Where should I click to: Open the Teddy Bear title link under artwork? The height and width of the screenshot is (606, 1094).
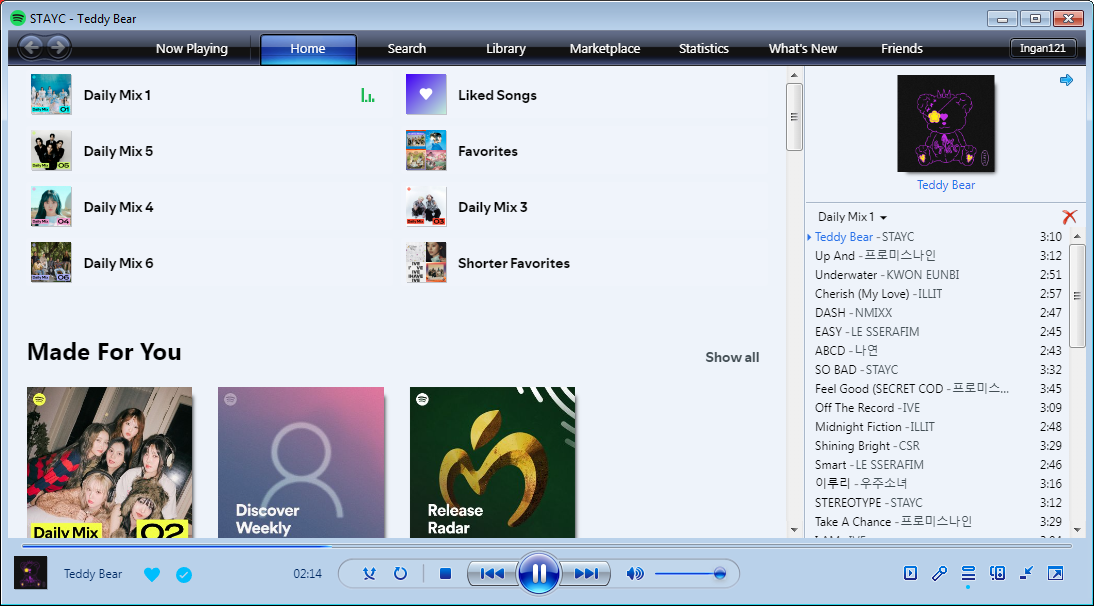pos(945,185)
